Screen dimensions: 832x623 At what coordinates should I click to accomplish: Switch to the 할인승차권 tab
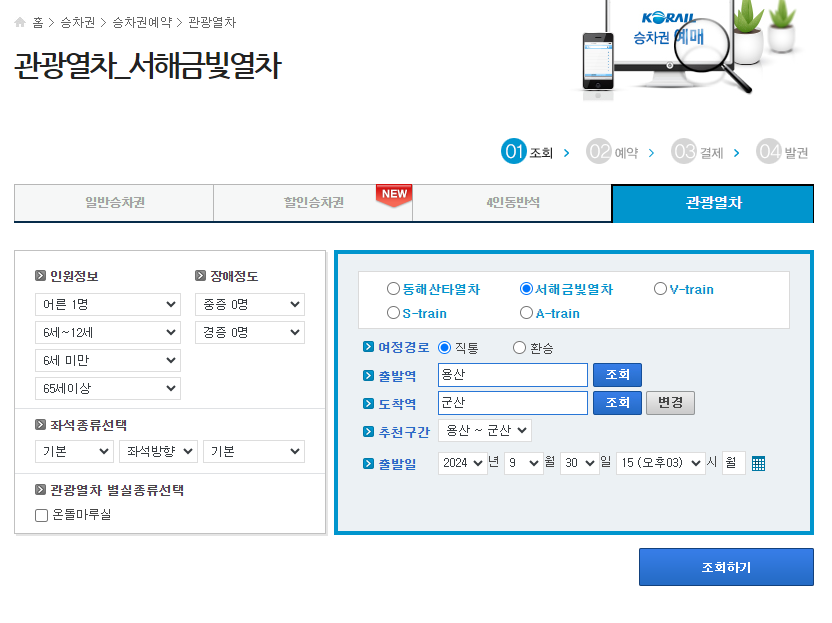click(x=313, y=203)
